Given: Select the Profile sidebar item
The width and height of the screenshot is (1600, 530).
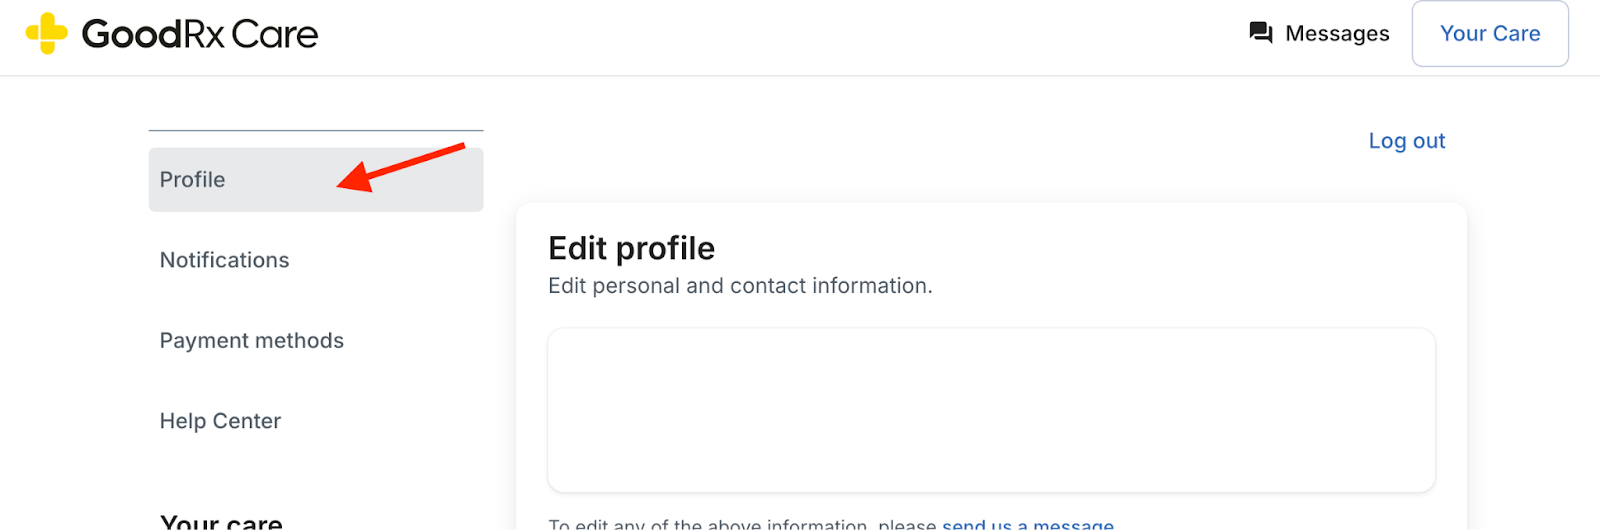Looking at the screenshot, I should coord(193,180).
